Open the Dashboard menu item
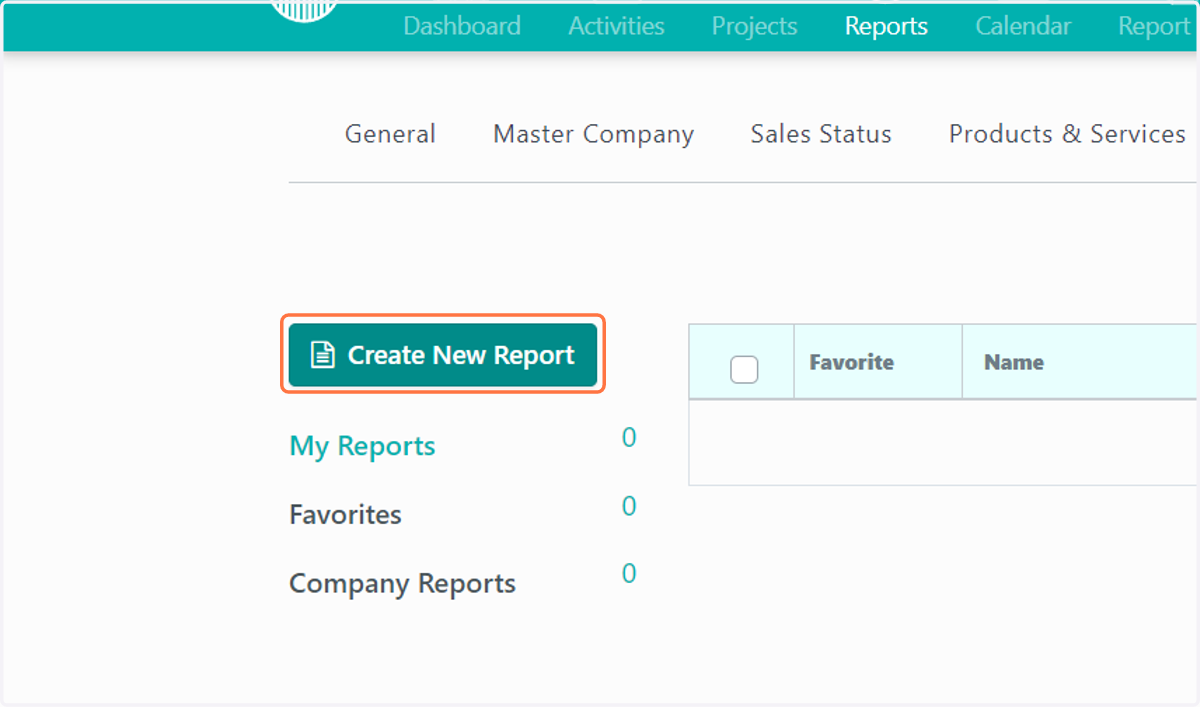The height and width of the screenshot is (707, 1200). (x=462, y=26)
